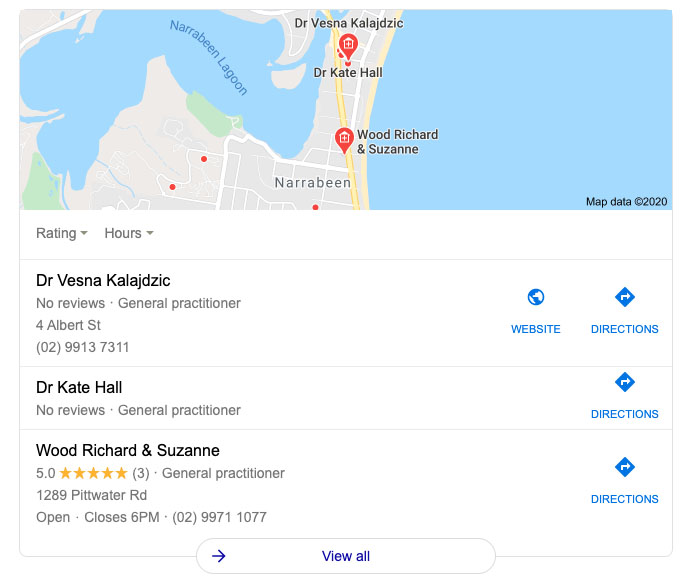The width and height of the screenshot is (694, 586).
Task: Click the Dr Kate Hall label on map
Action: (x=348, y=73)
